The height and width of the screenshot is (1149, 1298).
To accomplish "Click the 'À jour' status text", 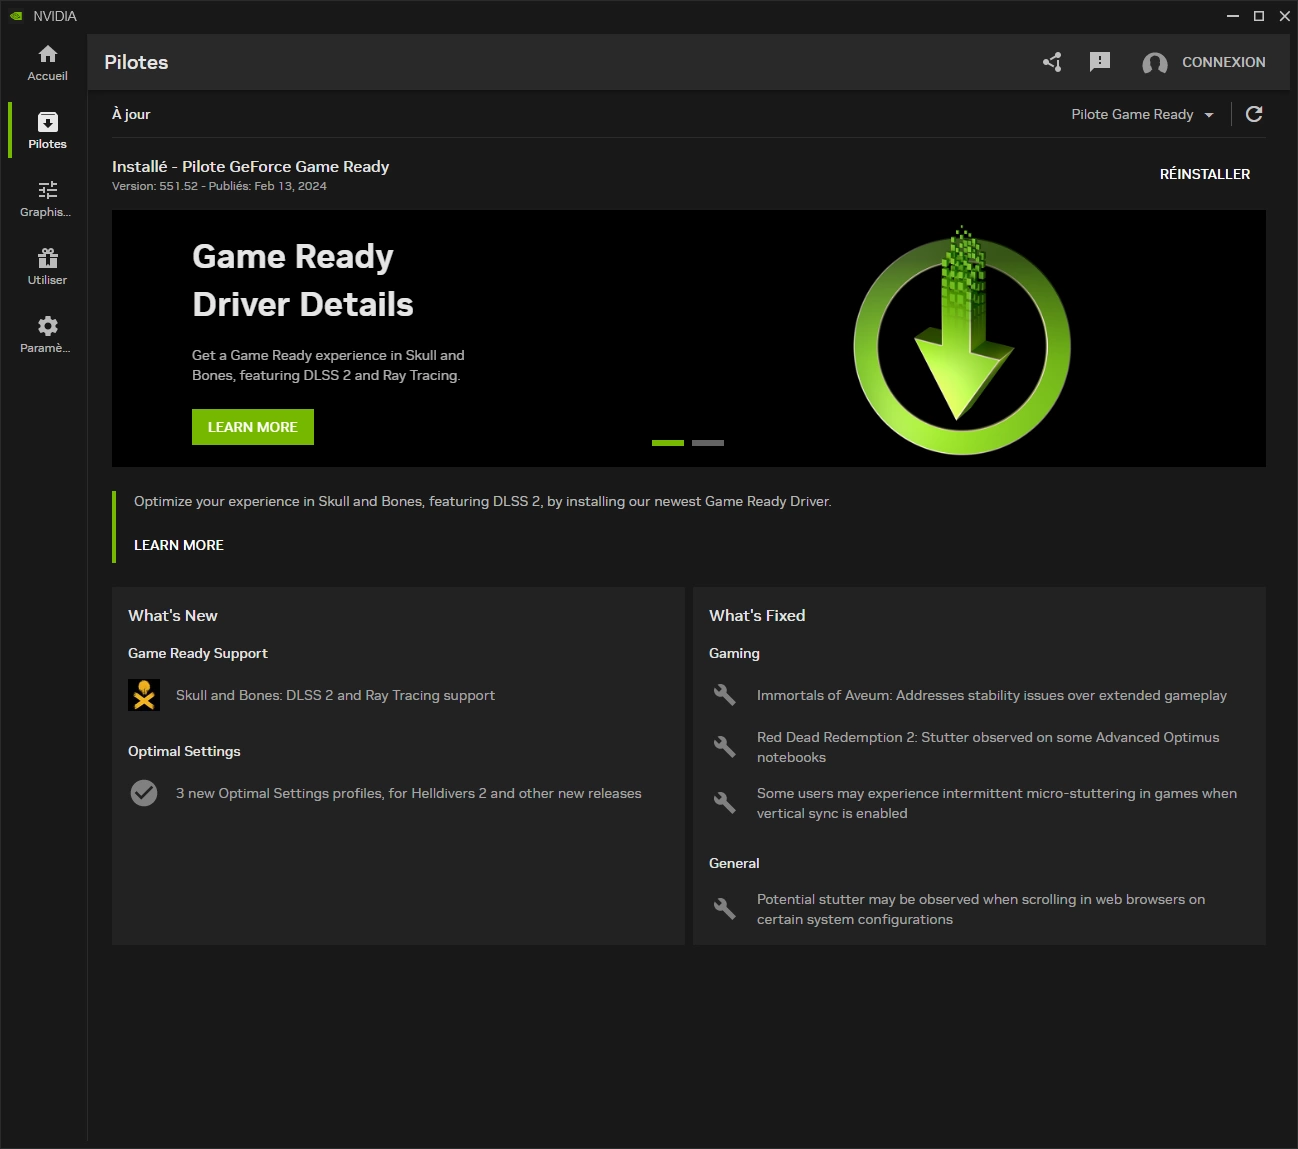I will pos(131,114).
